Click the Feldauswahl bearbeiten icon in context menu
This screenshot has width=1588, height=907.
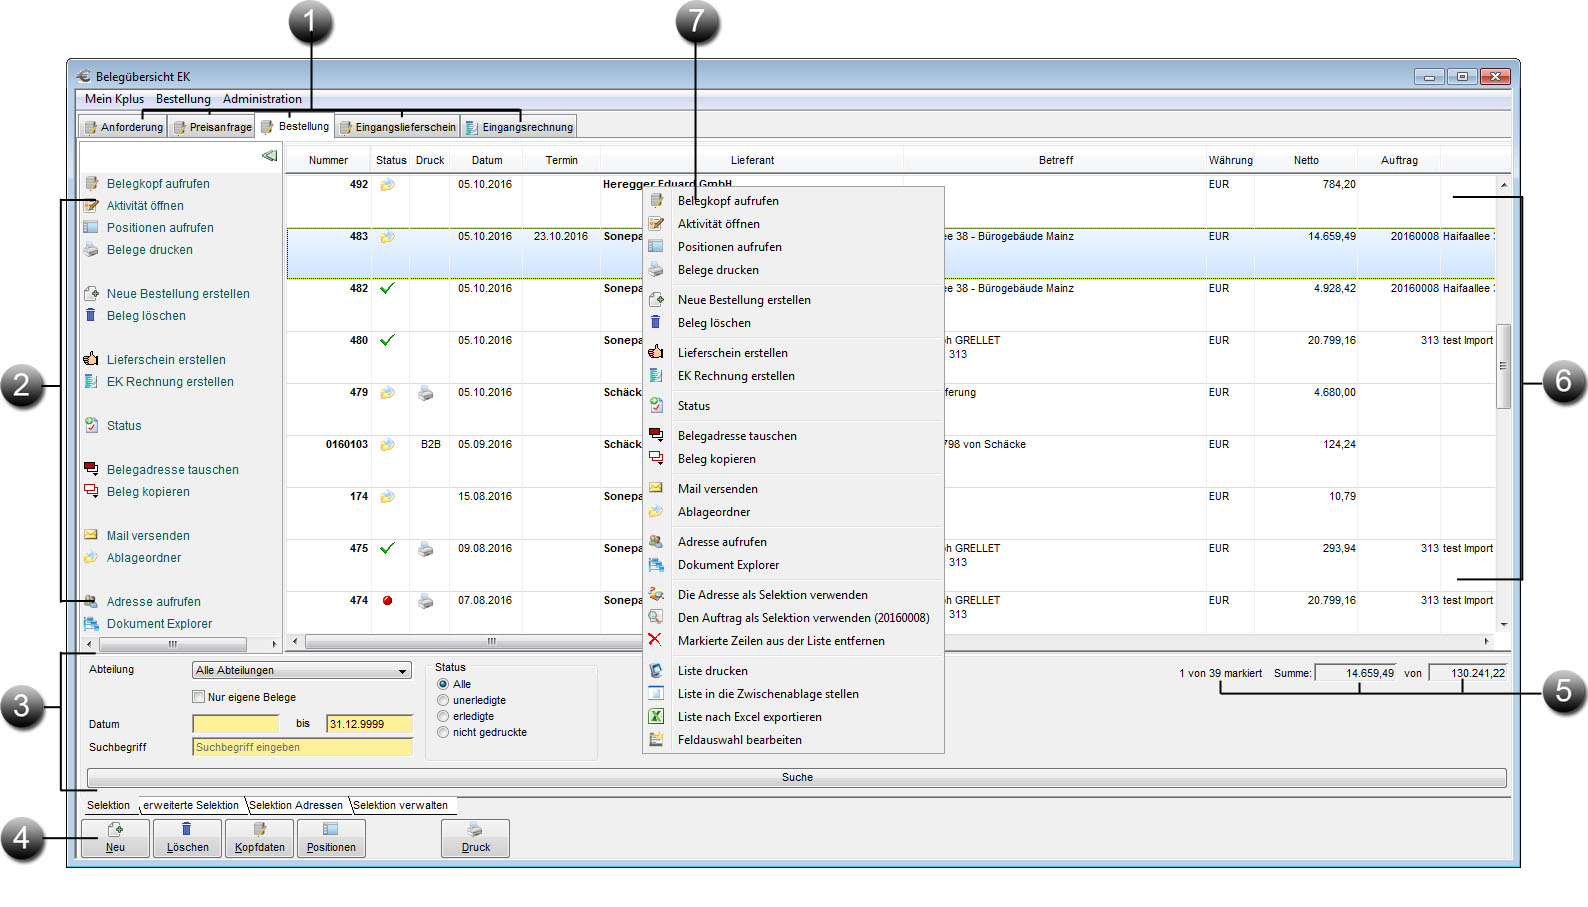[x=656, y=739]
